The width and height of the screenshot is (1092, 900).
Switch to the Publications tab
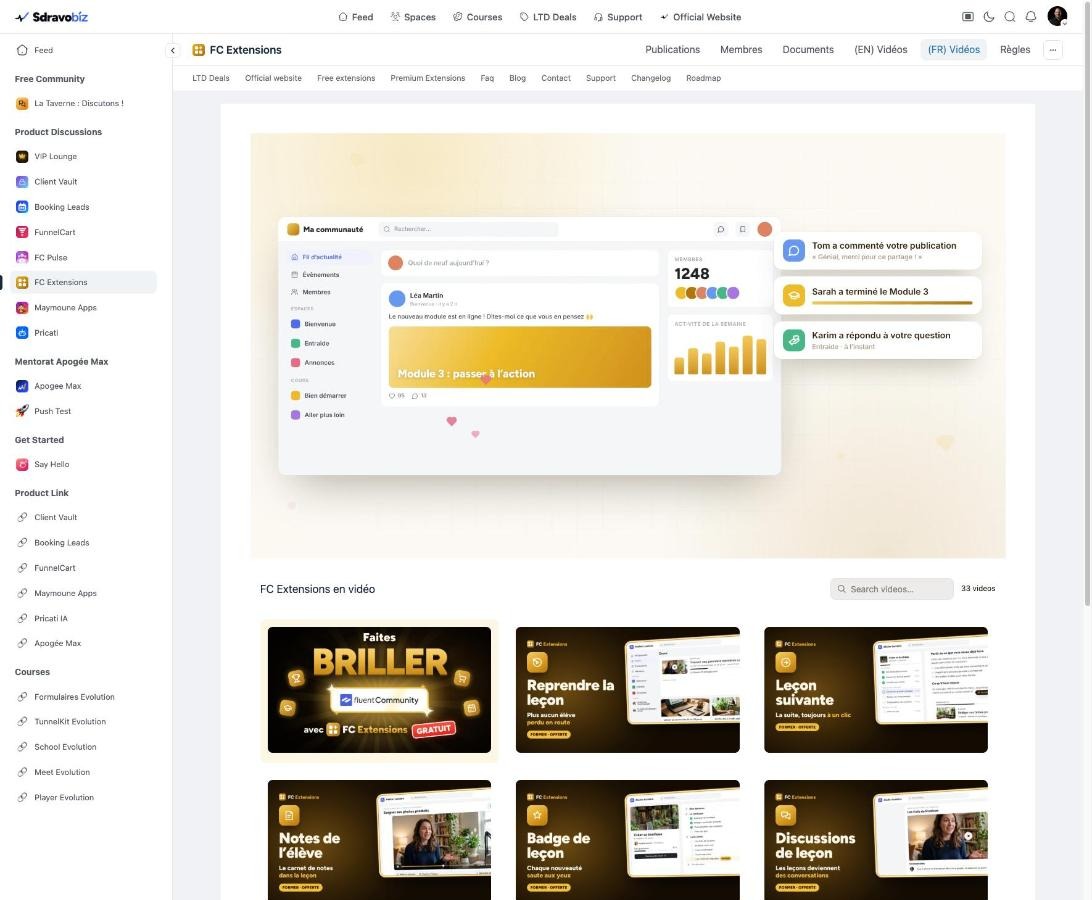coord(672,49)
